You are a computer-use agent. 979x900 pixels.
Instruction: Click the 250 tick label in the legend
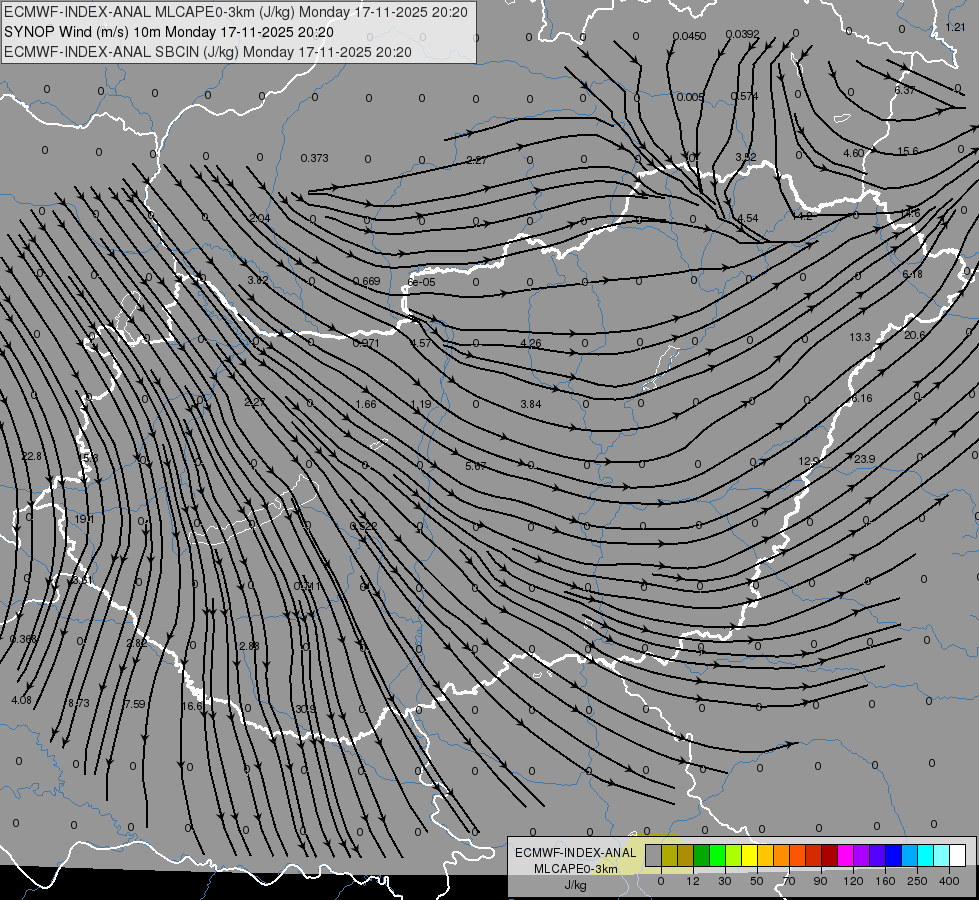pyautogui.click(x=917, y=881)
